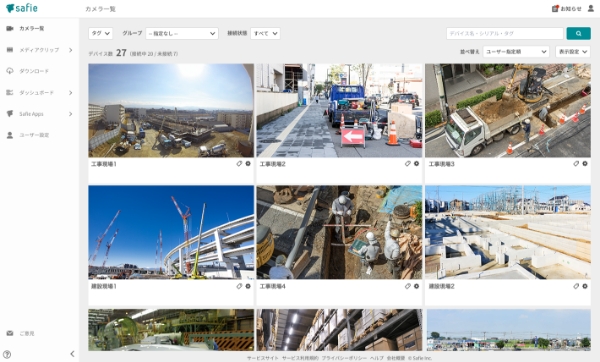Click the settings gear for 建設現場1
This screenshot has height=362, width=600.
(x=248, y=286)
